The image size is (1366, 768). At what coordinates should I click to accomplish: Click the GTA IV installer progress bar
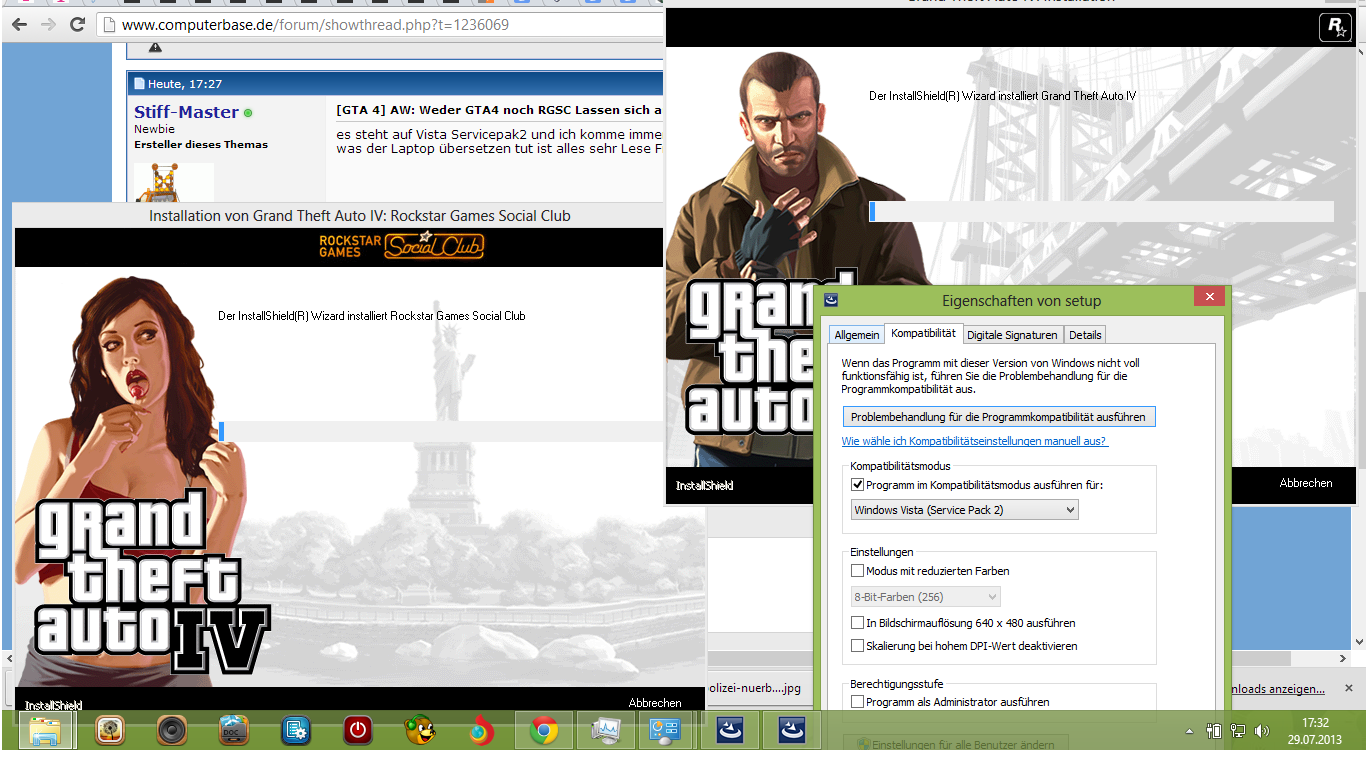click(1101, 211)
